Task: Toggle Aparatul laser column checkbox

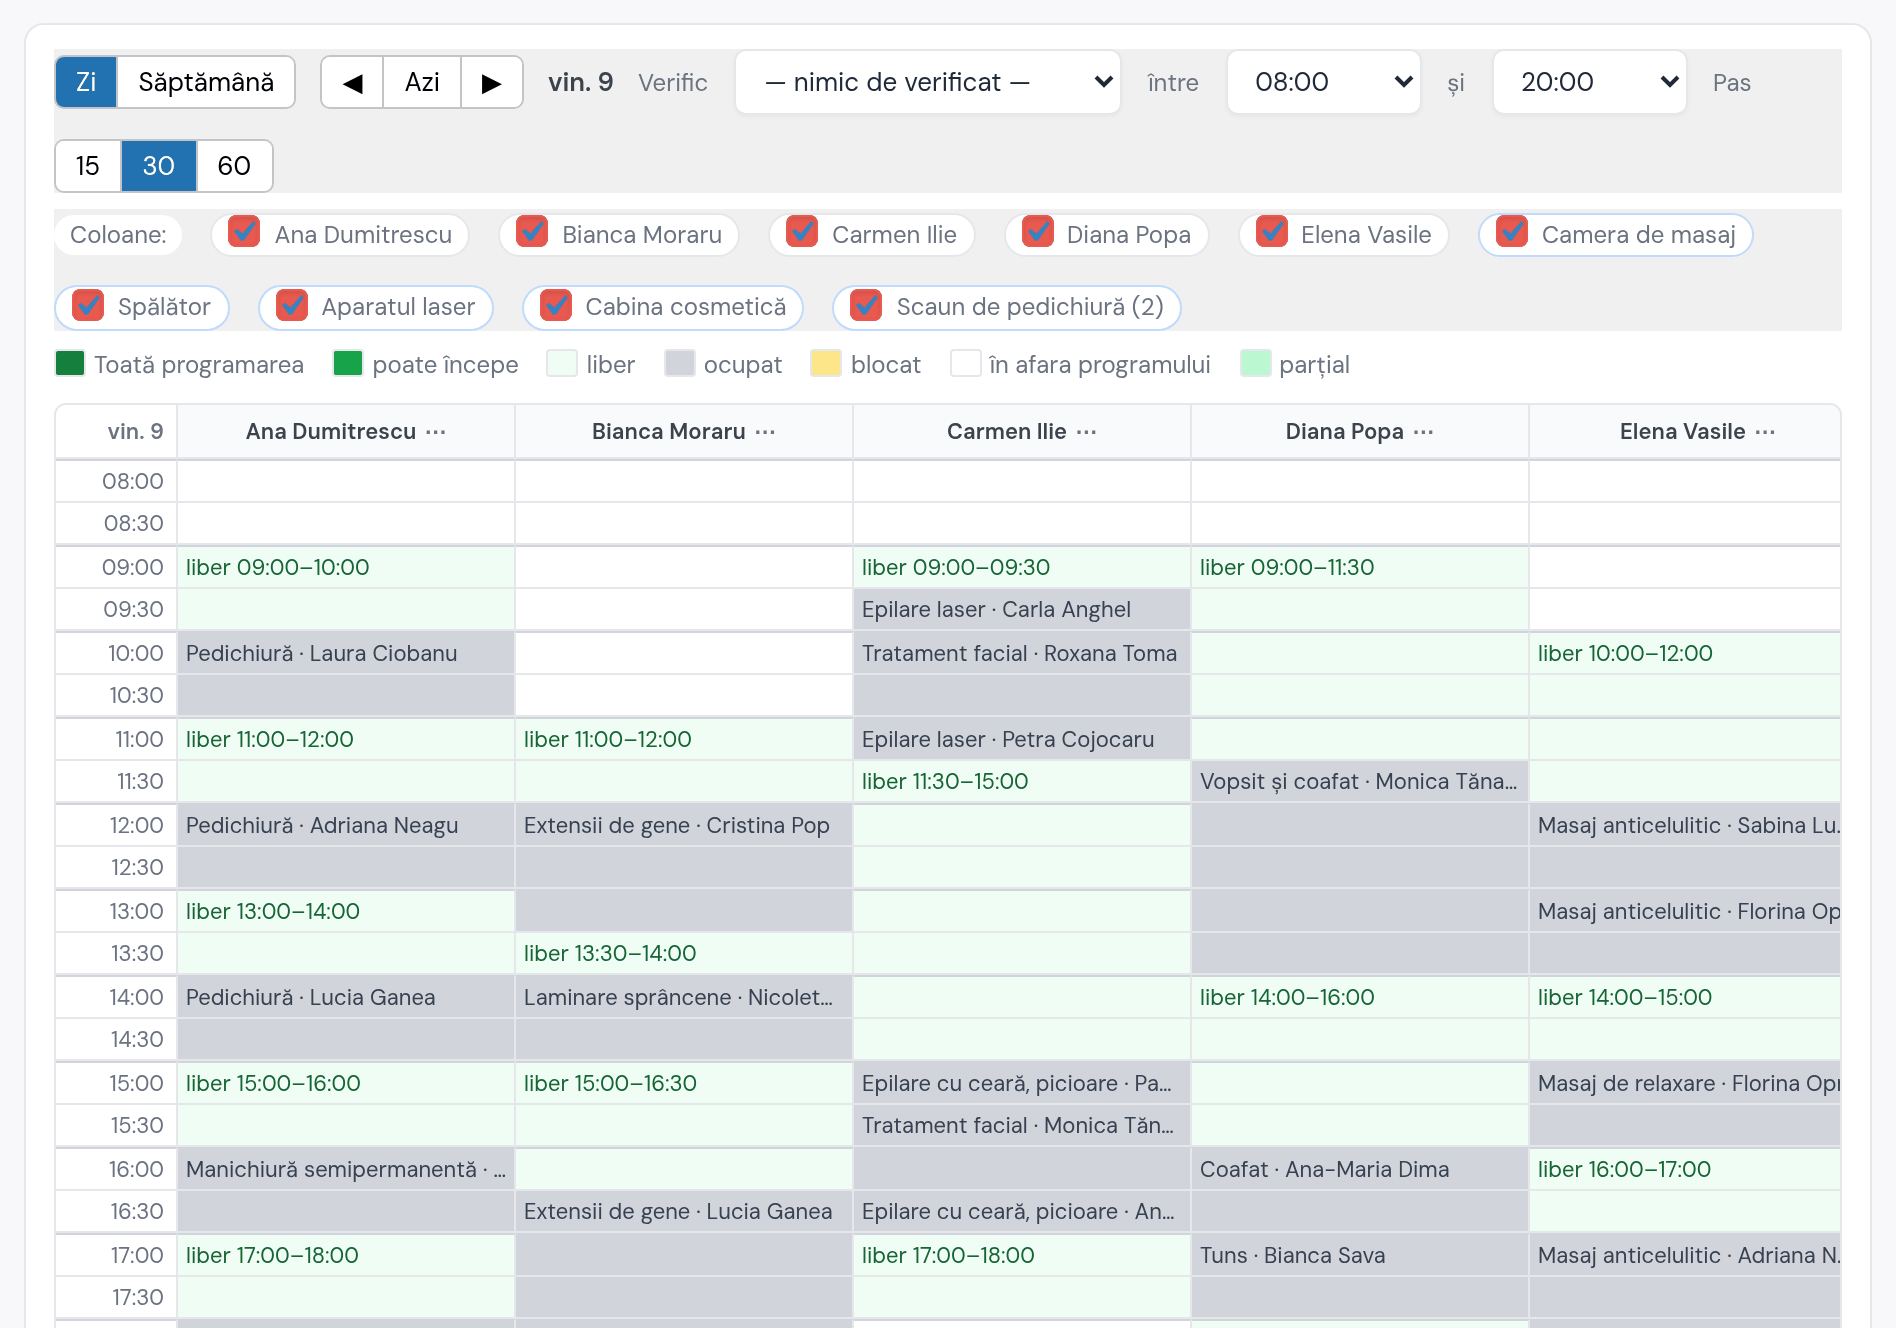Action: [x=292, y=304]
